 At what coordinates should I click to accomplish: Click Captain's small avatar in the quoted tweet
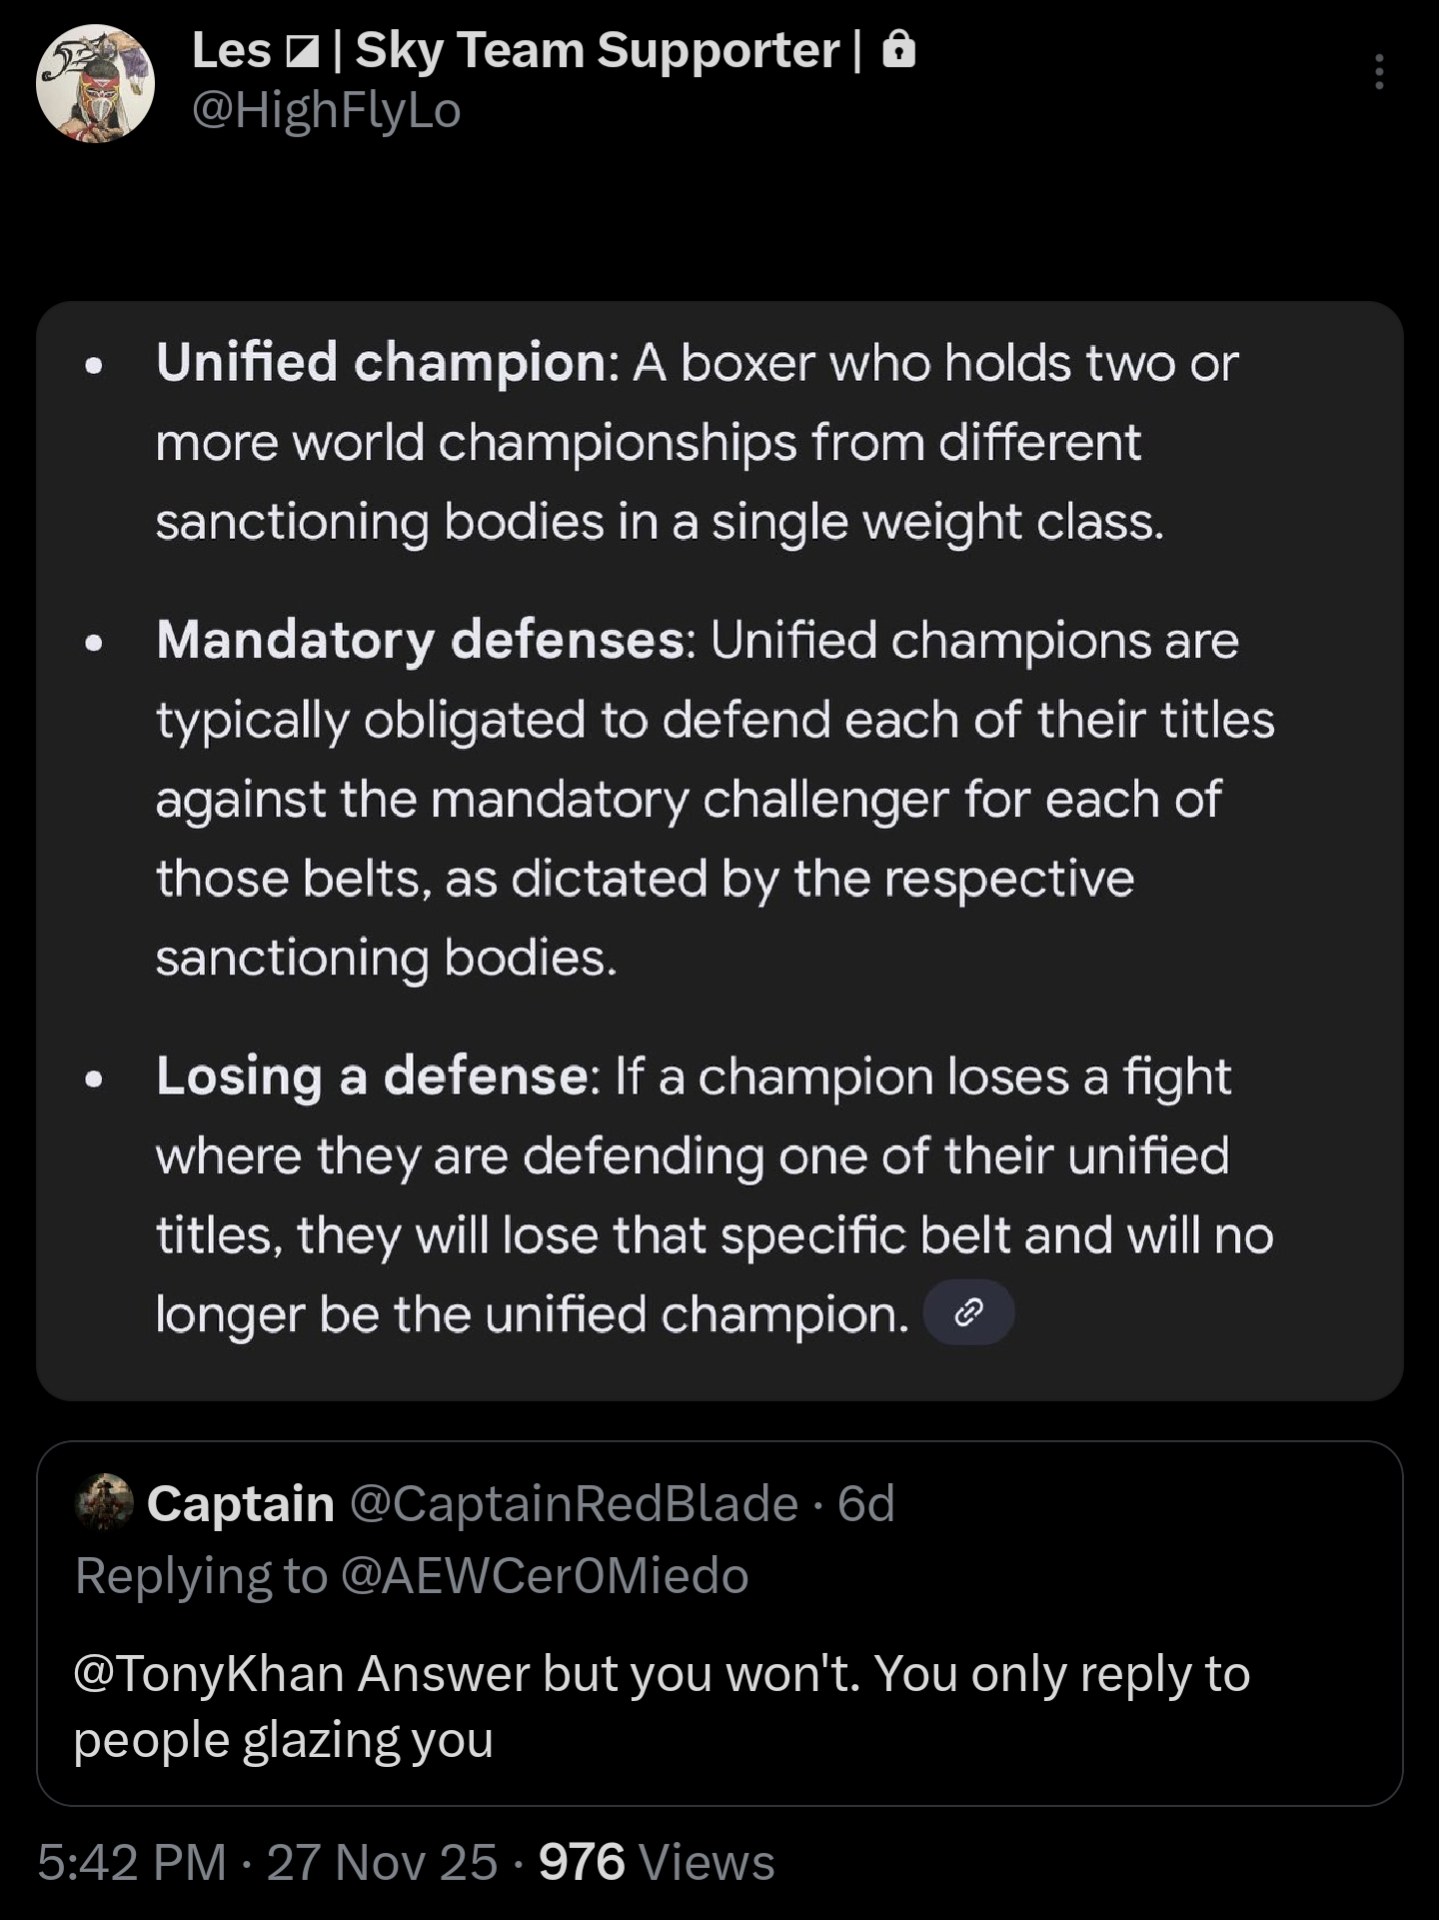tap(104, 1502)
